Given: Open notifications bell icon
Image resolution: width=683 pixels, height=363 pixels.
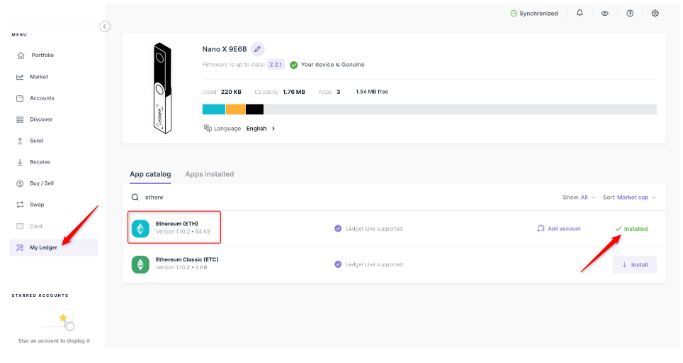Looking at the screenshot, I should tap(580, 13).
